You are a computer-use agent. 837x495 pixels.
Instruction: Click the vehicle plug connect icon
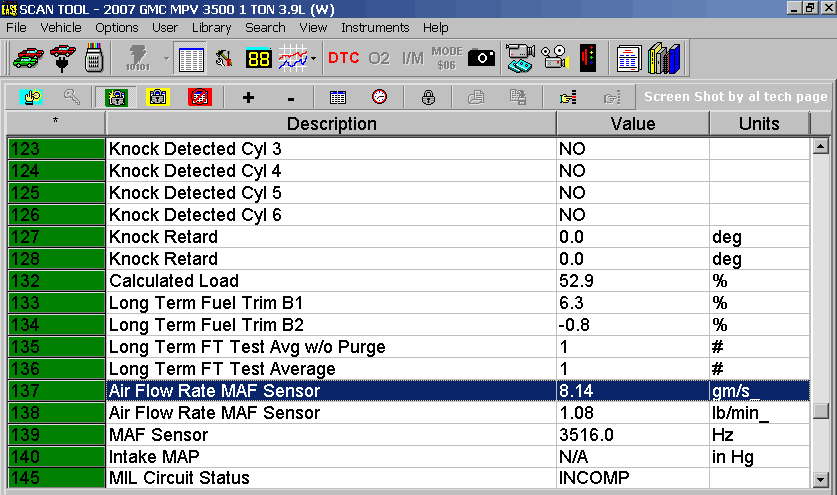click(x=62, y=58)
